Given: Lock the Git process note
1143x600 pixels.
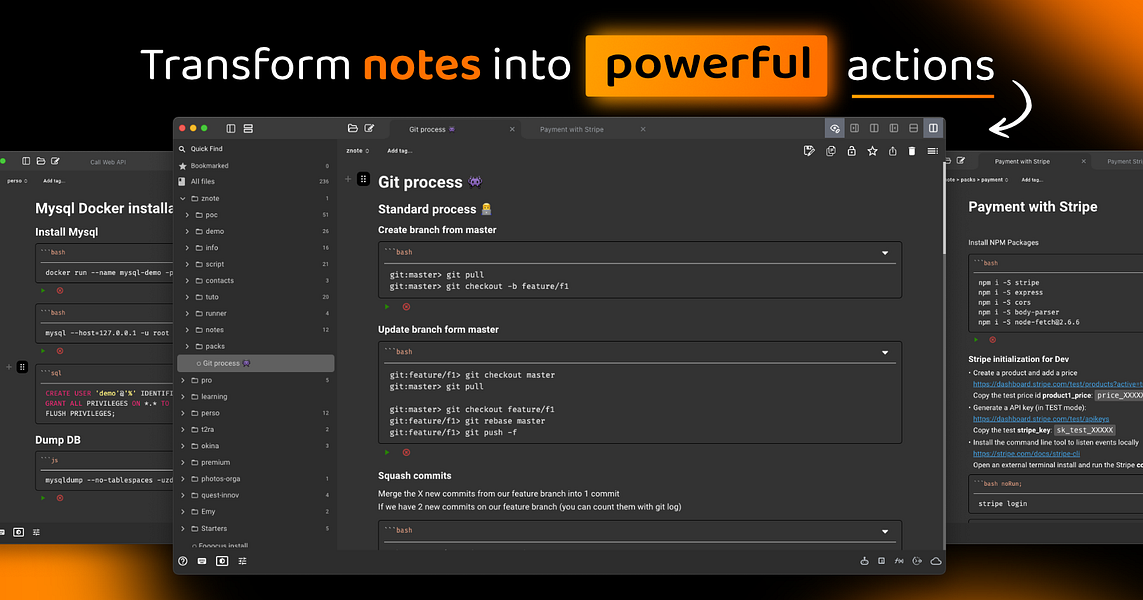Looking at the screenshot, I should [x=851, y=150].
